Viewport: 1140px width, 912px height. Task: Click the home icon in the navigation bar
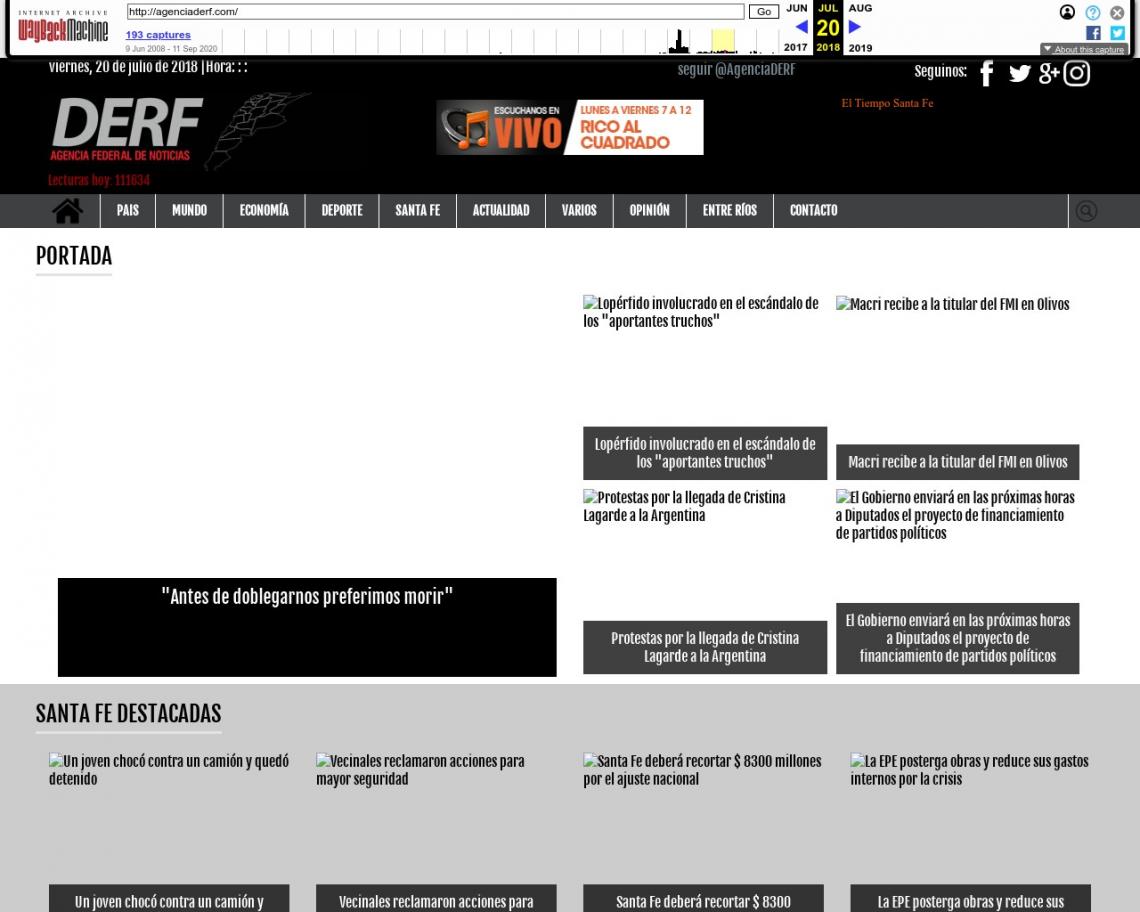(68, 211)
